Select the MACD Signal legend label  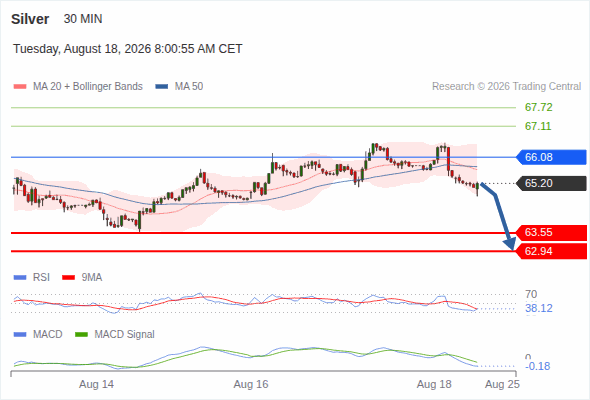(125, 335)
